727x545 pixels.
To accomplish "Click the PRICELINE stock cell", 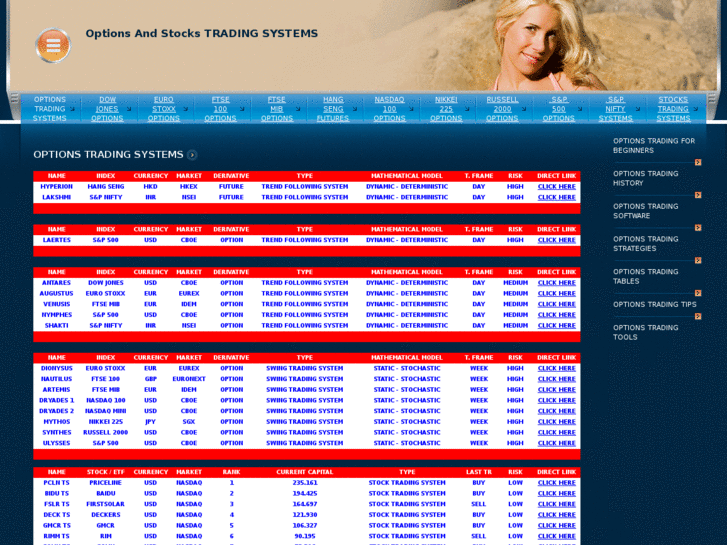I will pyautogui.click(x=106, y=483).
